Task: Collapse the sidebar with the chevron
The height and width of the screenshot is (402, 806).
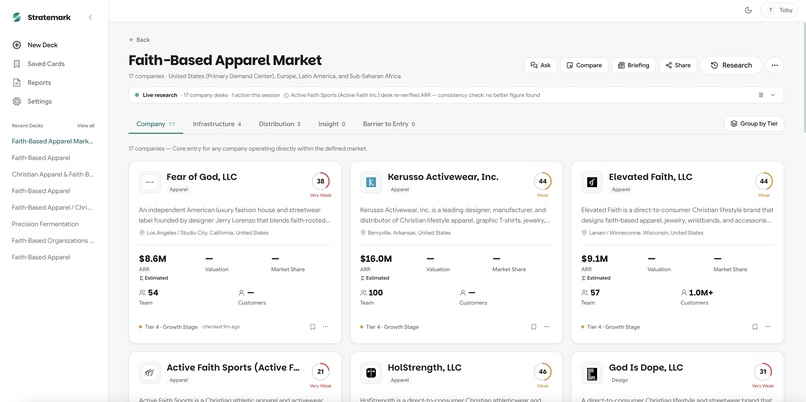Action: [90, 17]
